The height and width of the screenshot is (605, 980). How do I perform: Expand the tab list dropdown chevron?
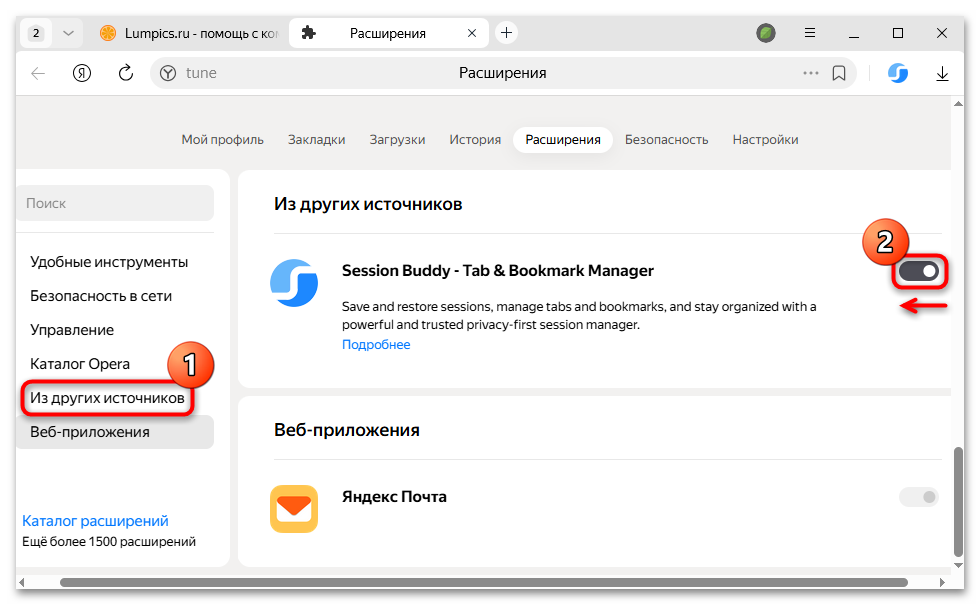tap(68, 33)
